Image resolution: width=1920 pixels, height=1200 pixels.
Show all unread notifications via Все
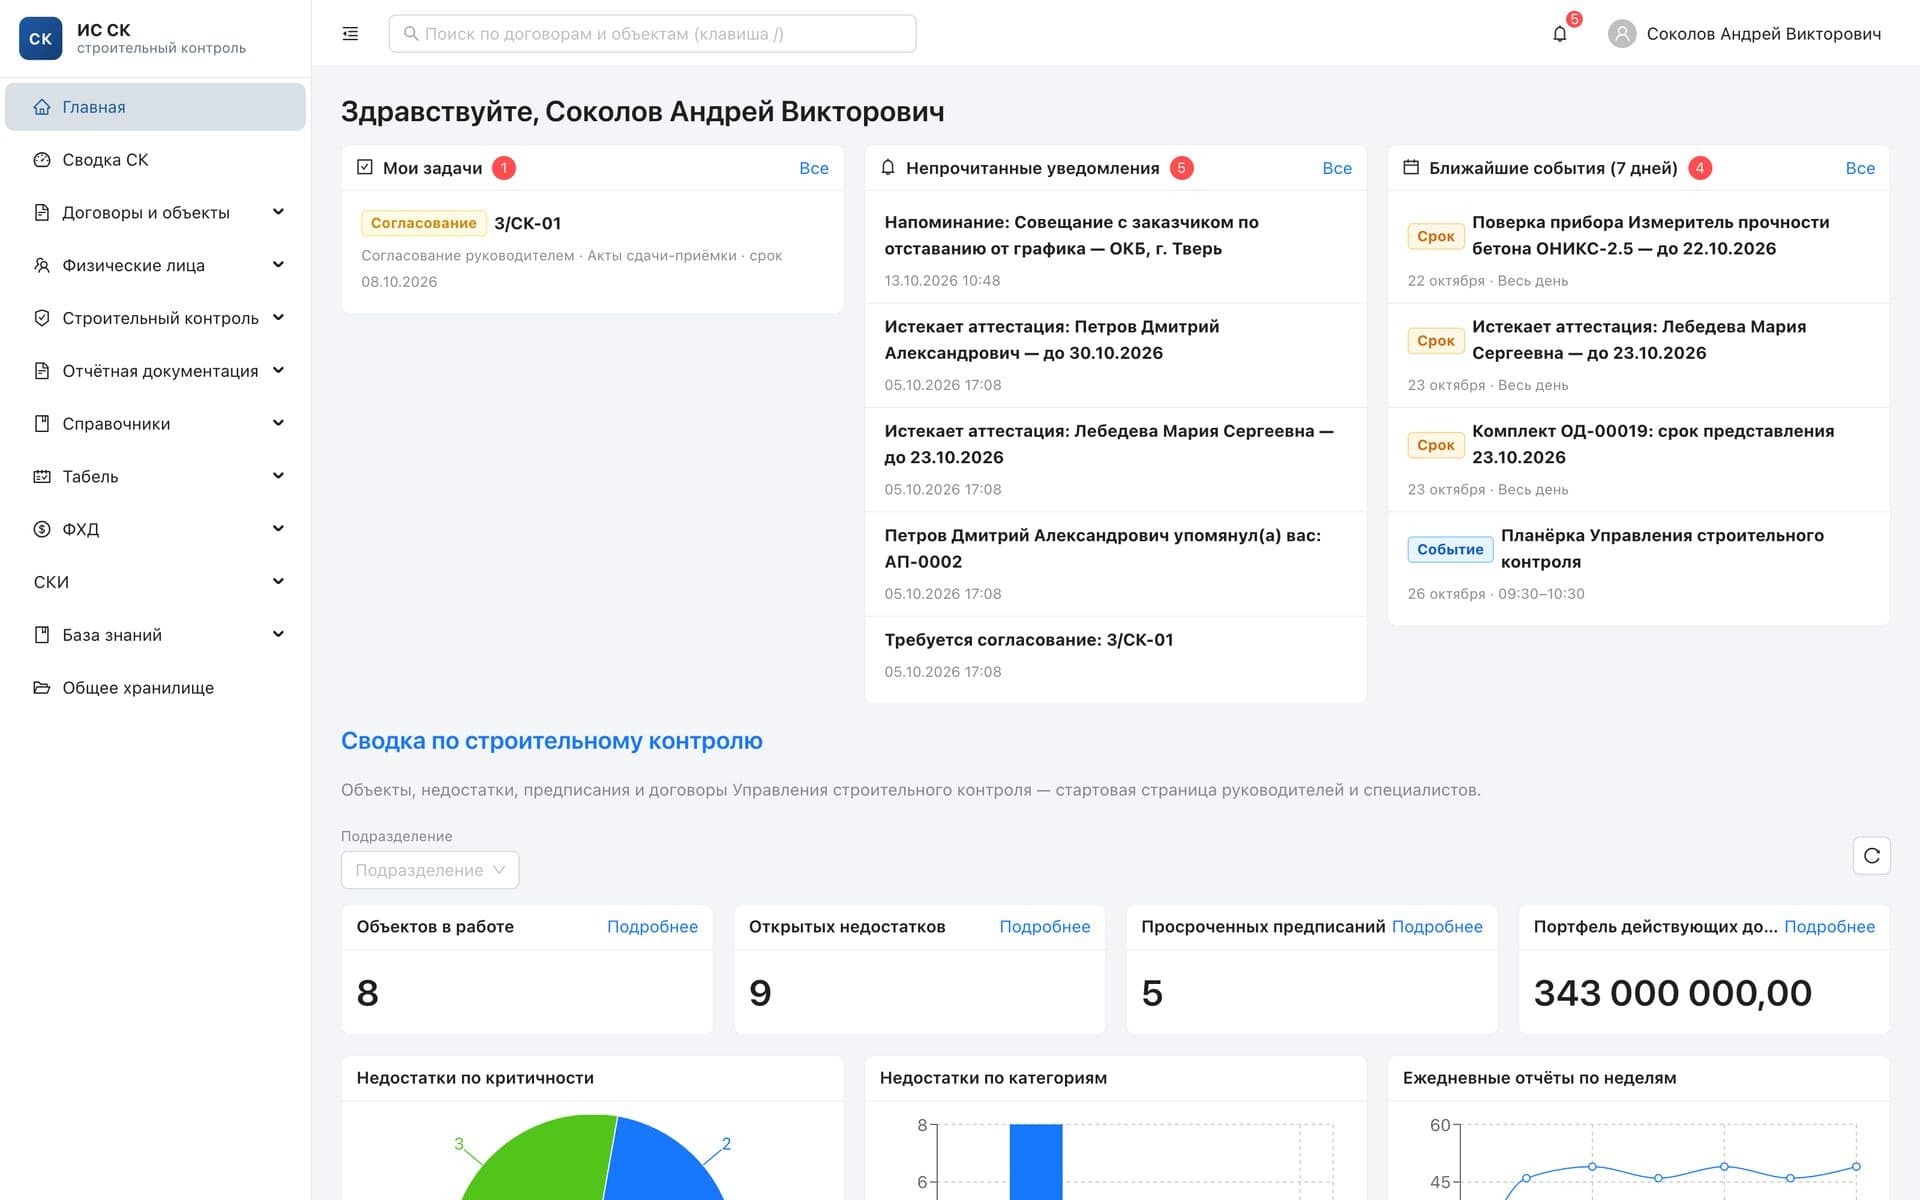[1336, 168]
